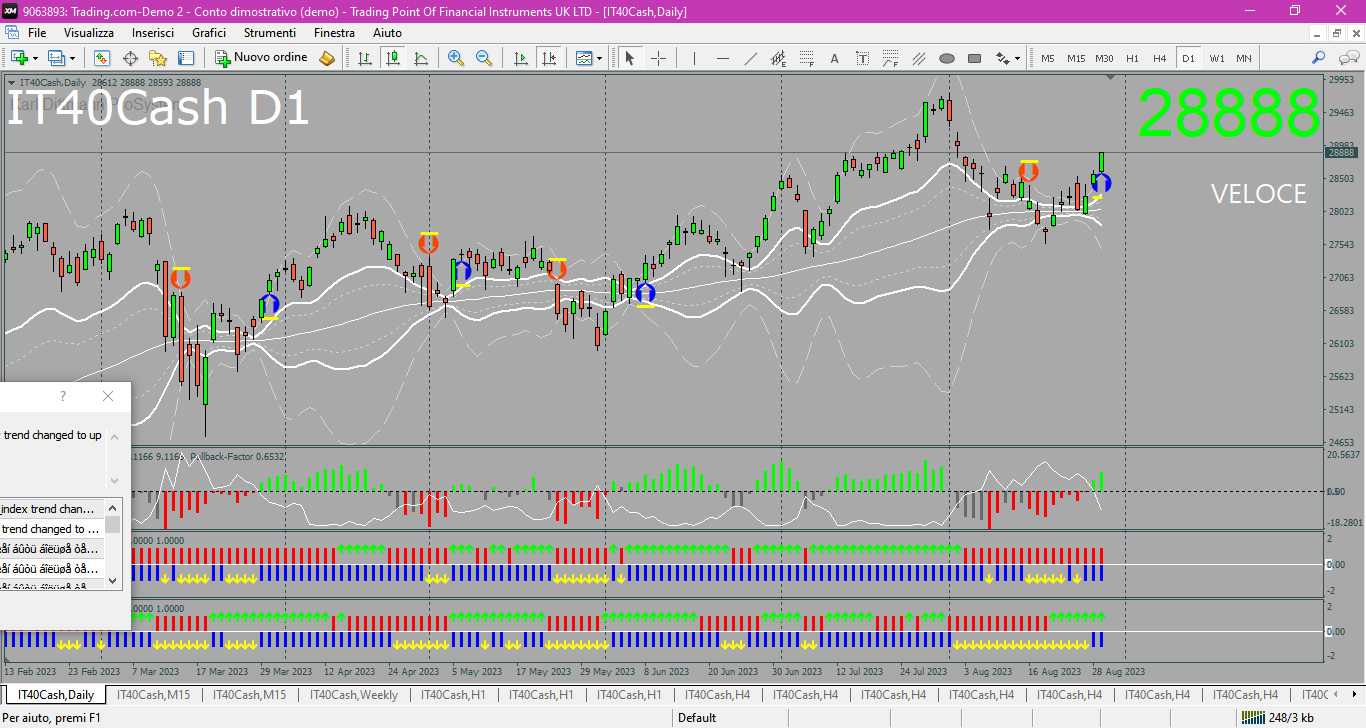Switch to H4 timeframe
The image size is (1366, 728).
[1160, 58]
